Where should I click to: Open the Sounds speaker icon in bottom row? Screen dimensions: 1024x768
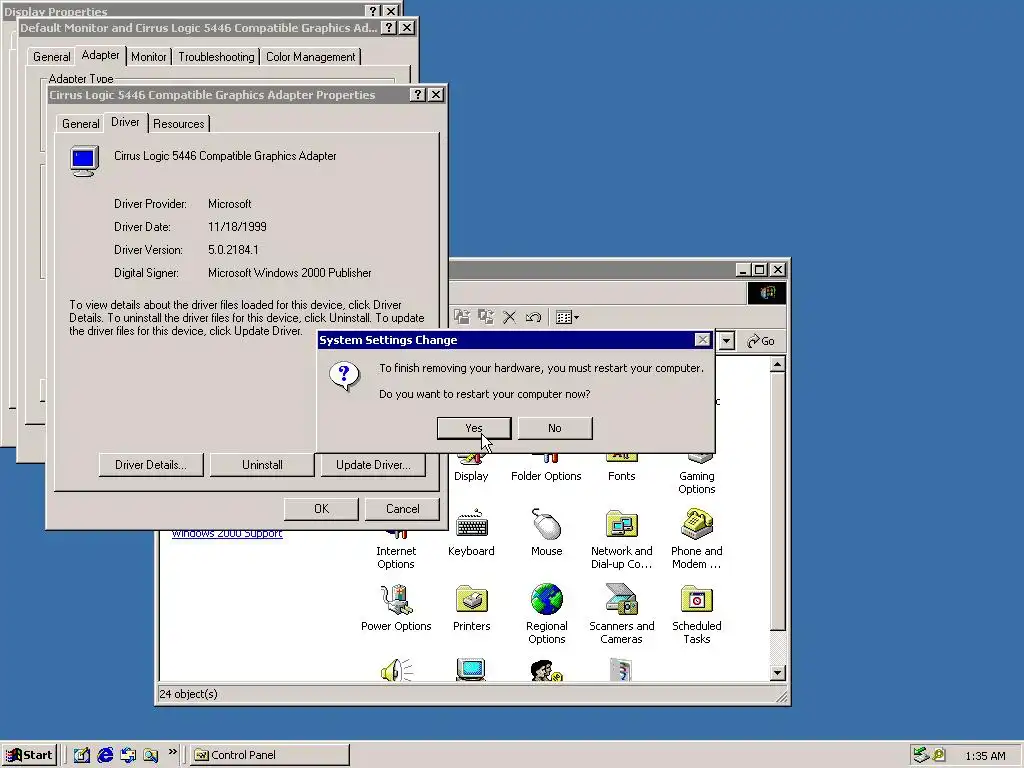click(396, 671)
